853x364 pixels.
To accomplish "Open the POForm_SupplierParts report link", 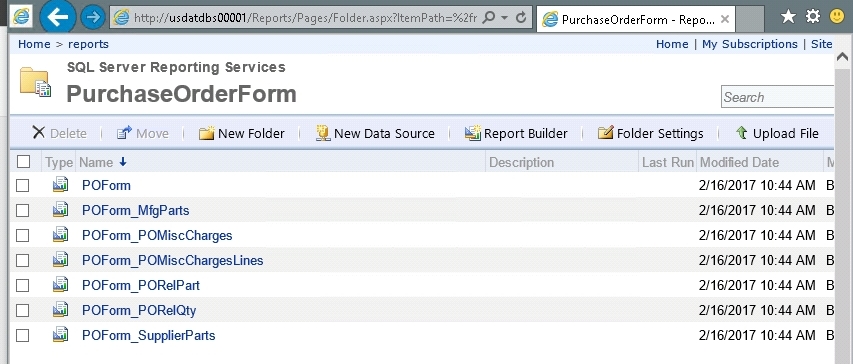I will pyautogui.click(x=149, y=336).
